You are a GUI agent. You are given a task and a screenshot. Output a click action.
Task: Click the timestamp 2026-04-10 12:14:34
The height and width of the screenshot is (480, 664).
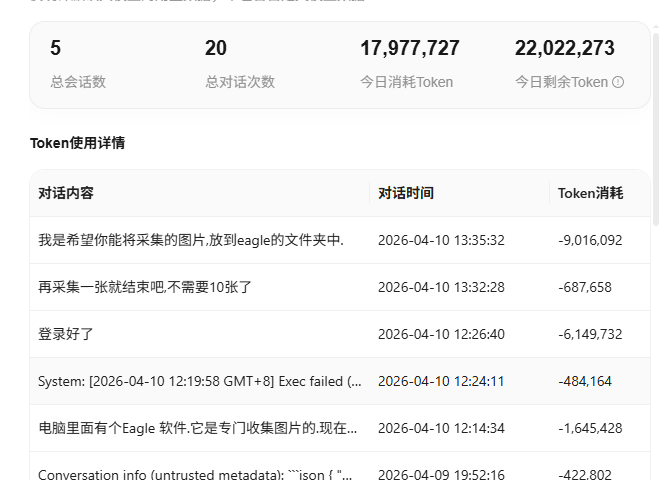(x=441, y=428)
